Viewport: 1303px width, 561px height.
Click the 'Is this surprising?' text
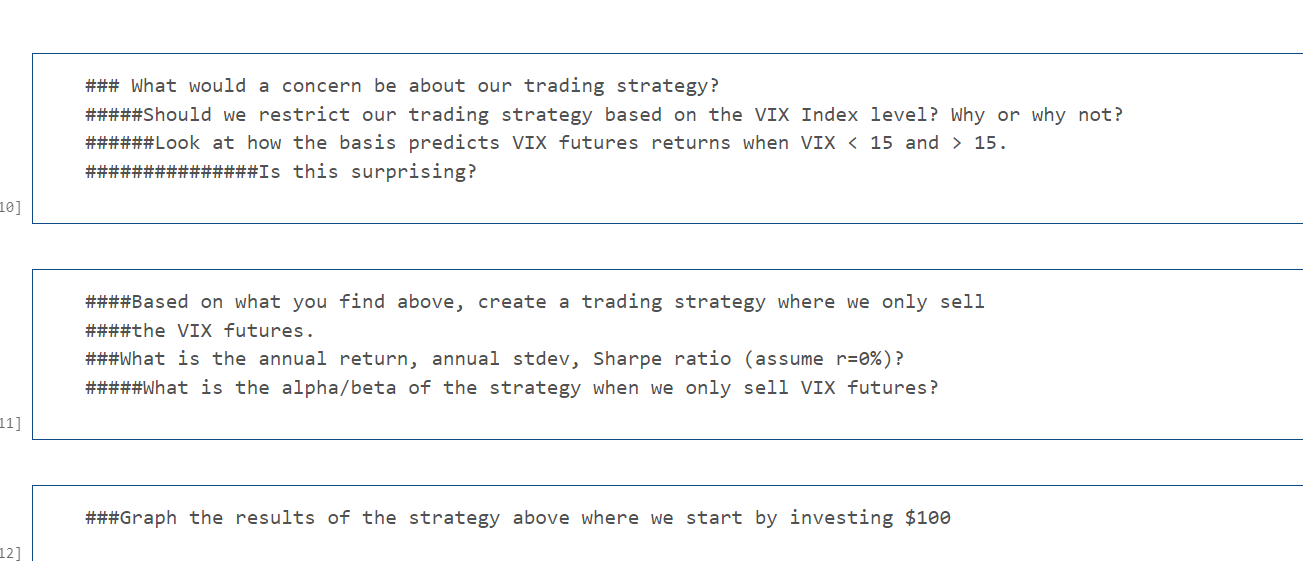pos(368,172)
